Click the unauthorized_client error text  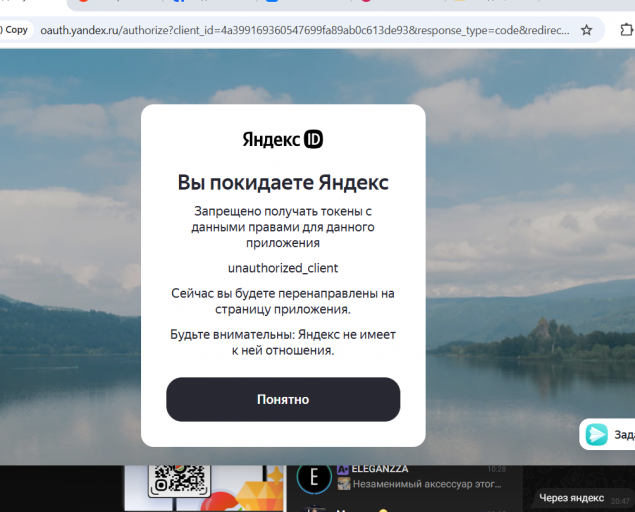(x=283, y=268)
